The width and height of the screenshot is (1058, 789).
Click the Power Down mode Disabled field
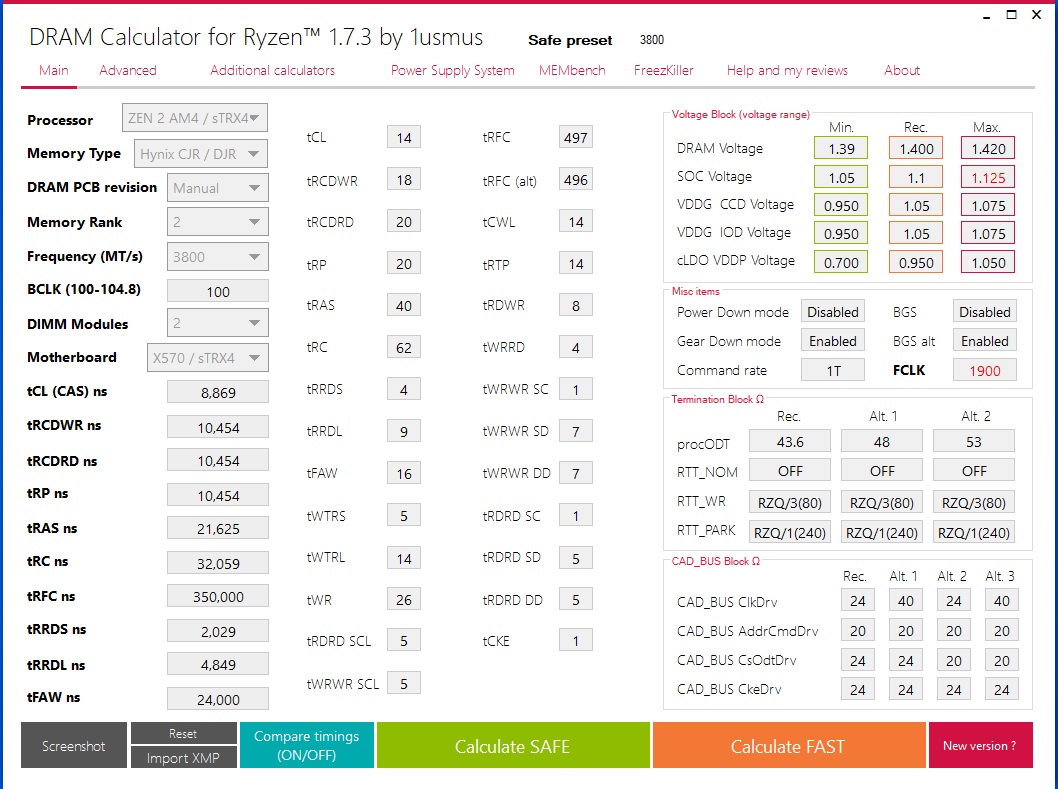coord(833,312)
